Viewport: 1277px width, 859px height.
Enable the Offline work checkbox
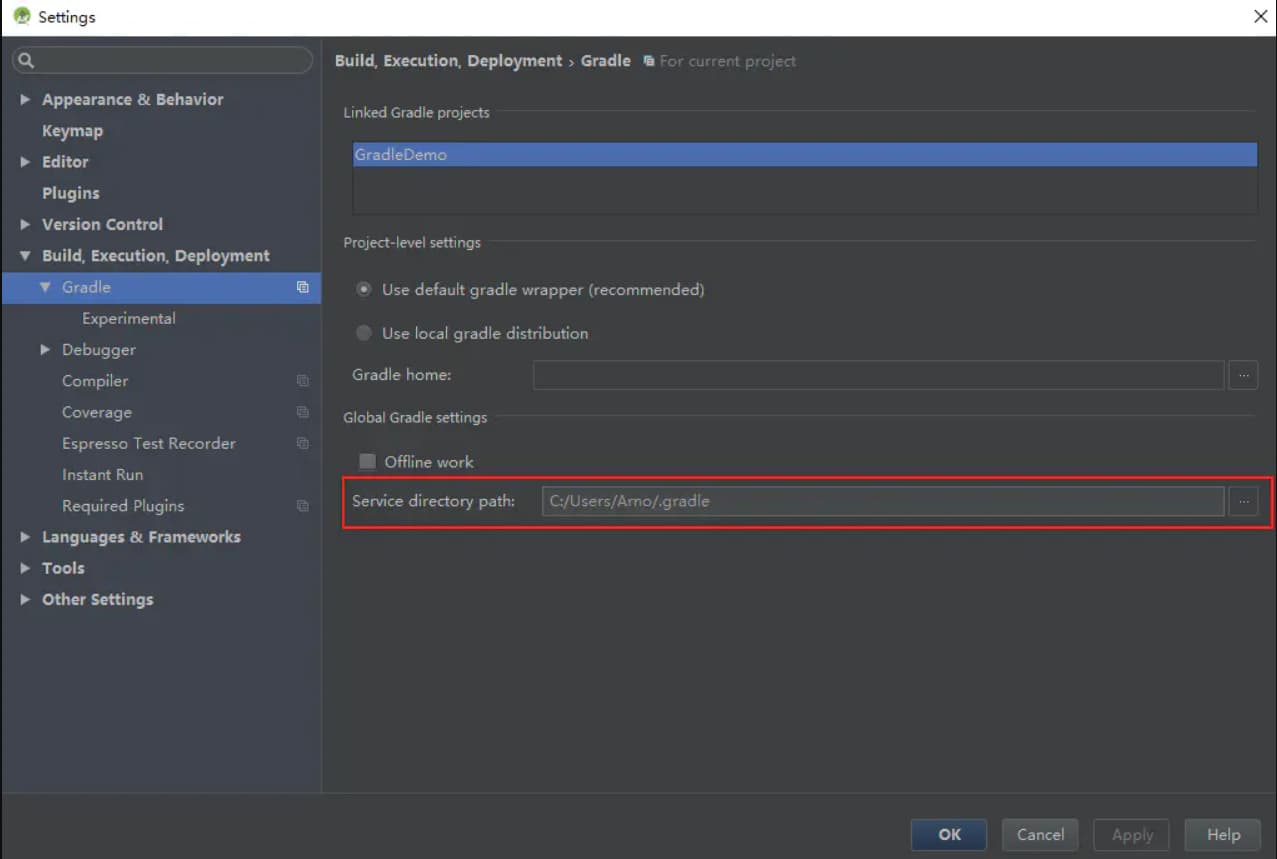coord(368,461)
